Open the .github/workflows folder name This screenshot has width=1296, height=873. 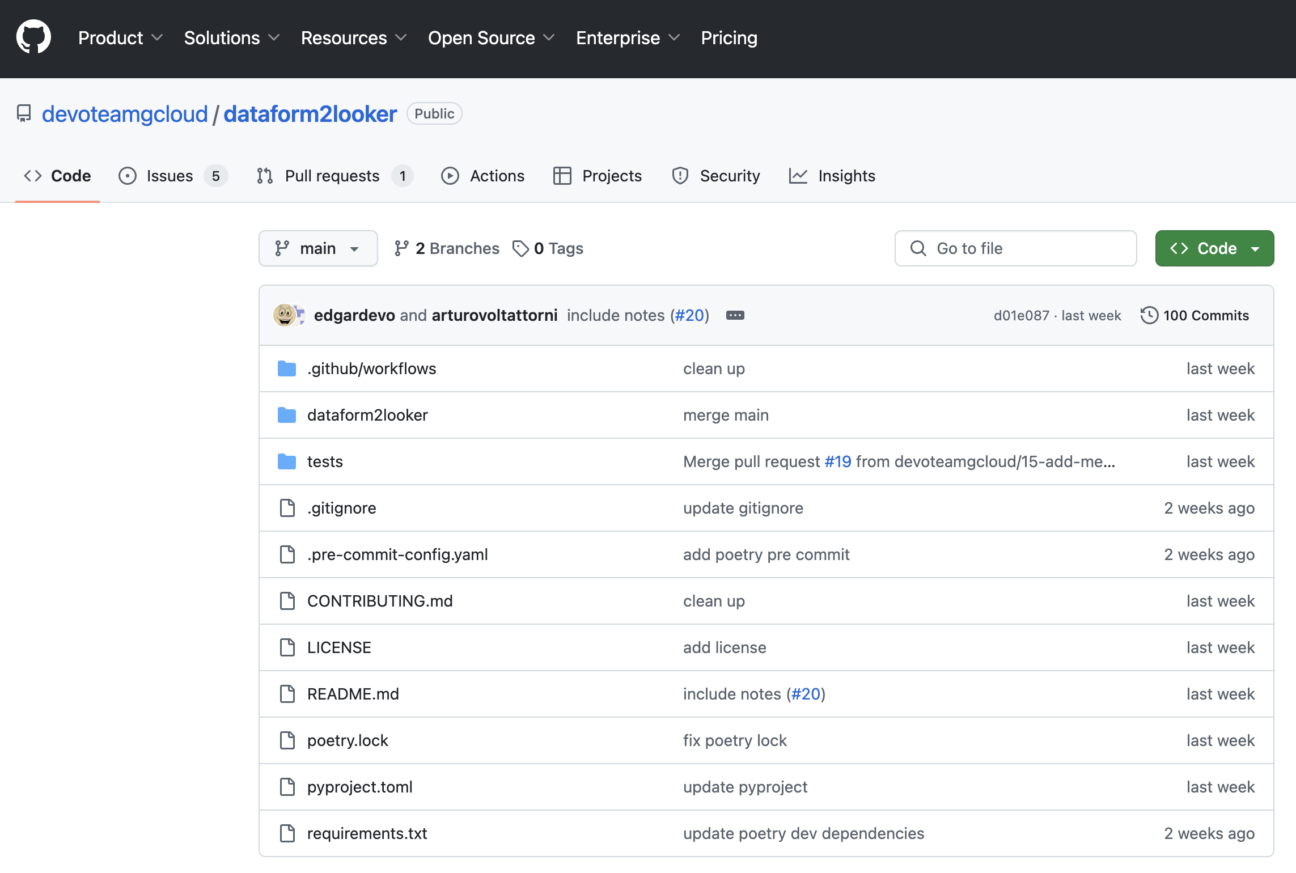pyautogui.click(x=372, y=369)
